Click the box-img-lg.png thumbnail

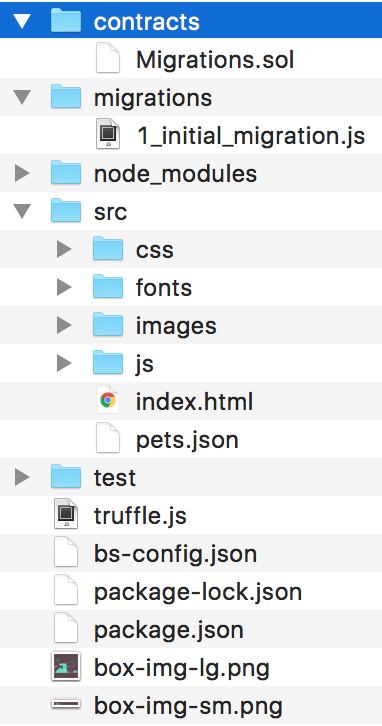(x=66, y=666)
